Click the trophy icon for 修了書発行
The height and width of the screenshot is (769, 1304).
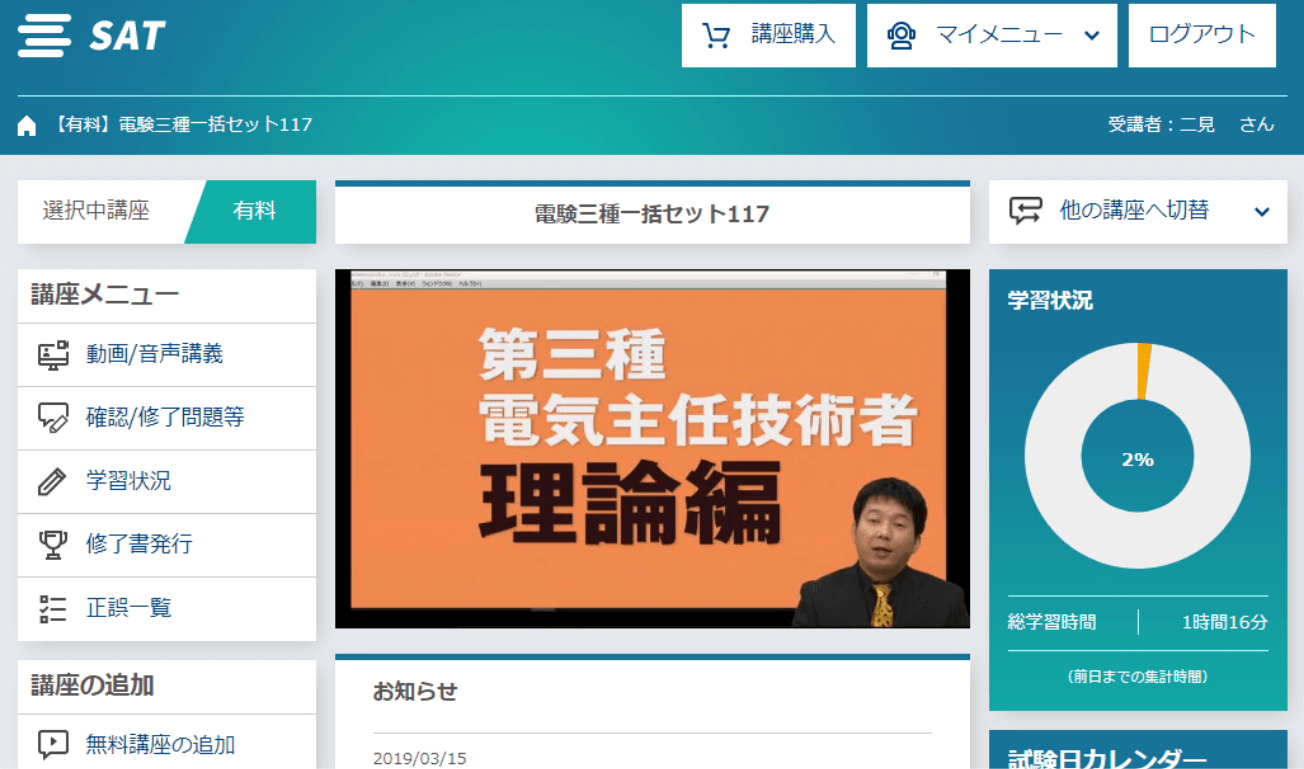(x=52, y=545)
